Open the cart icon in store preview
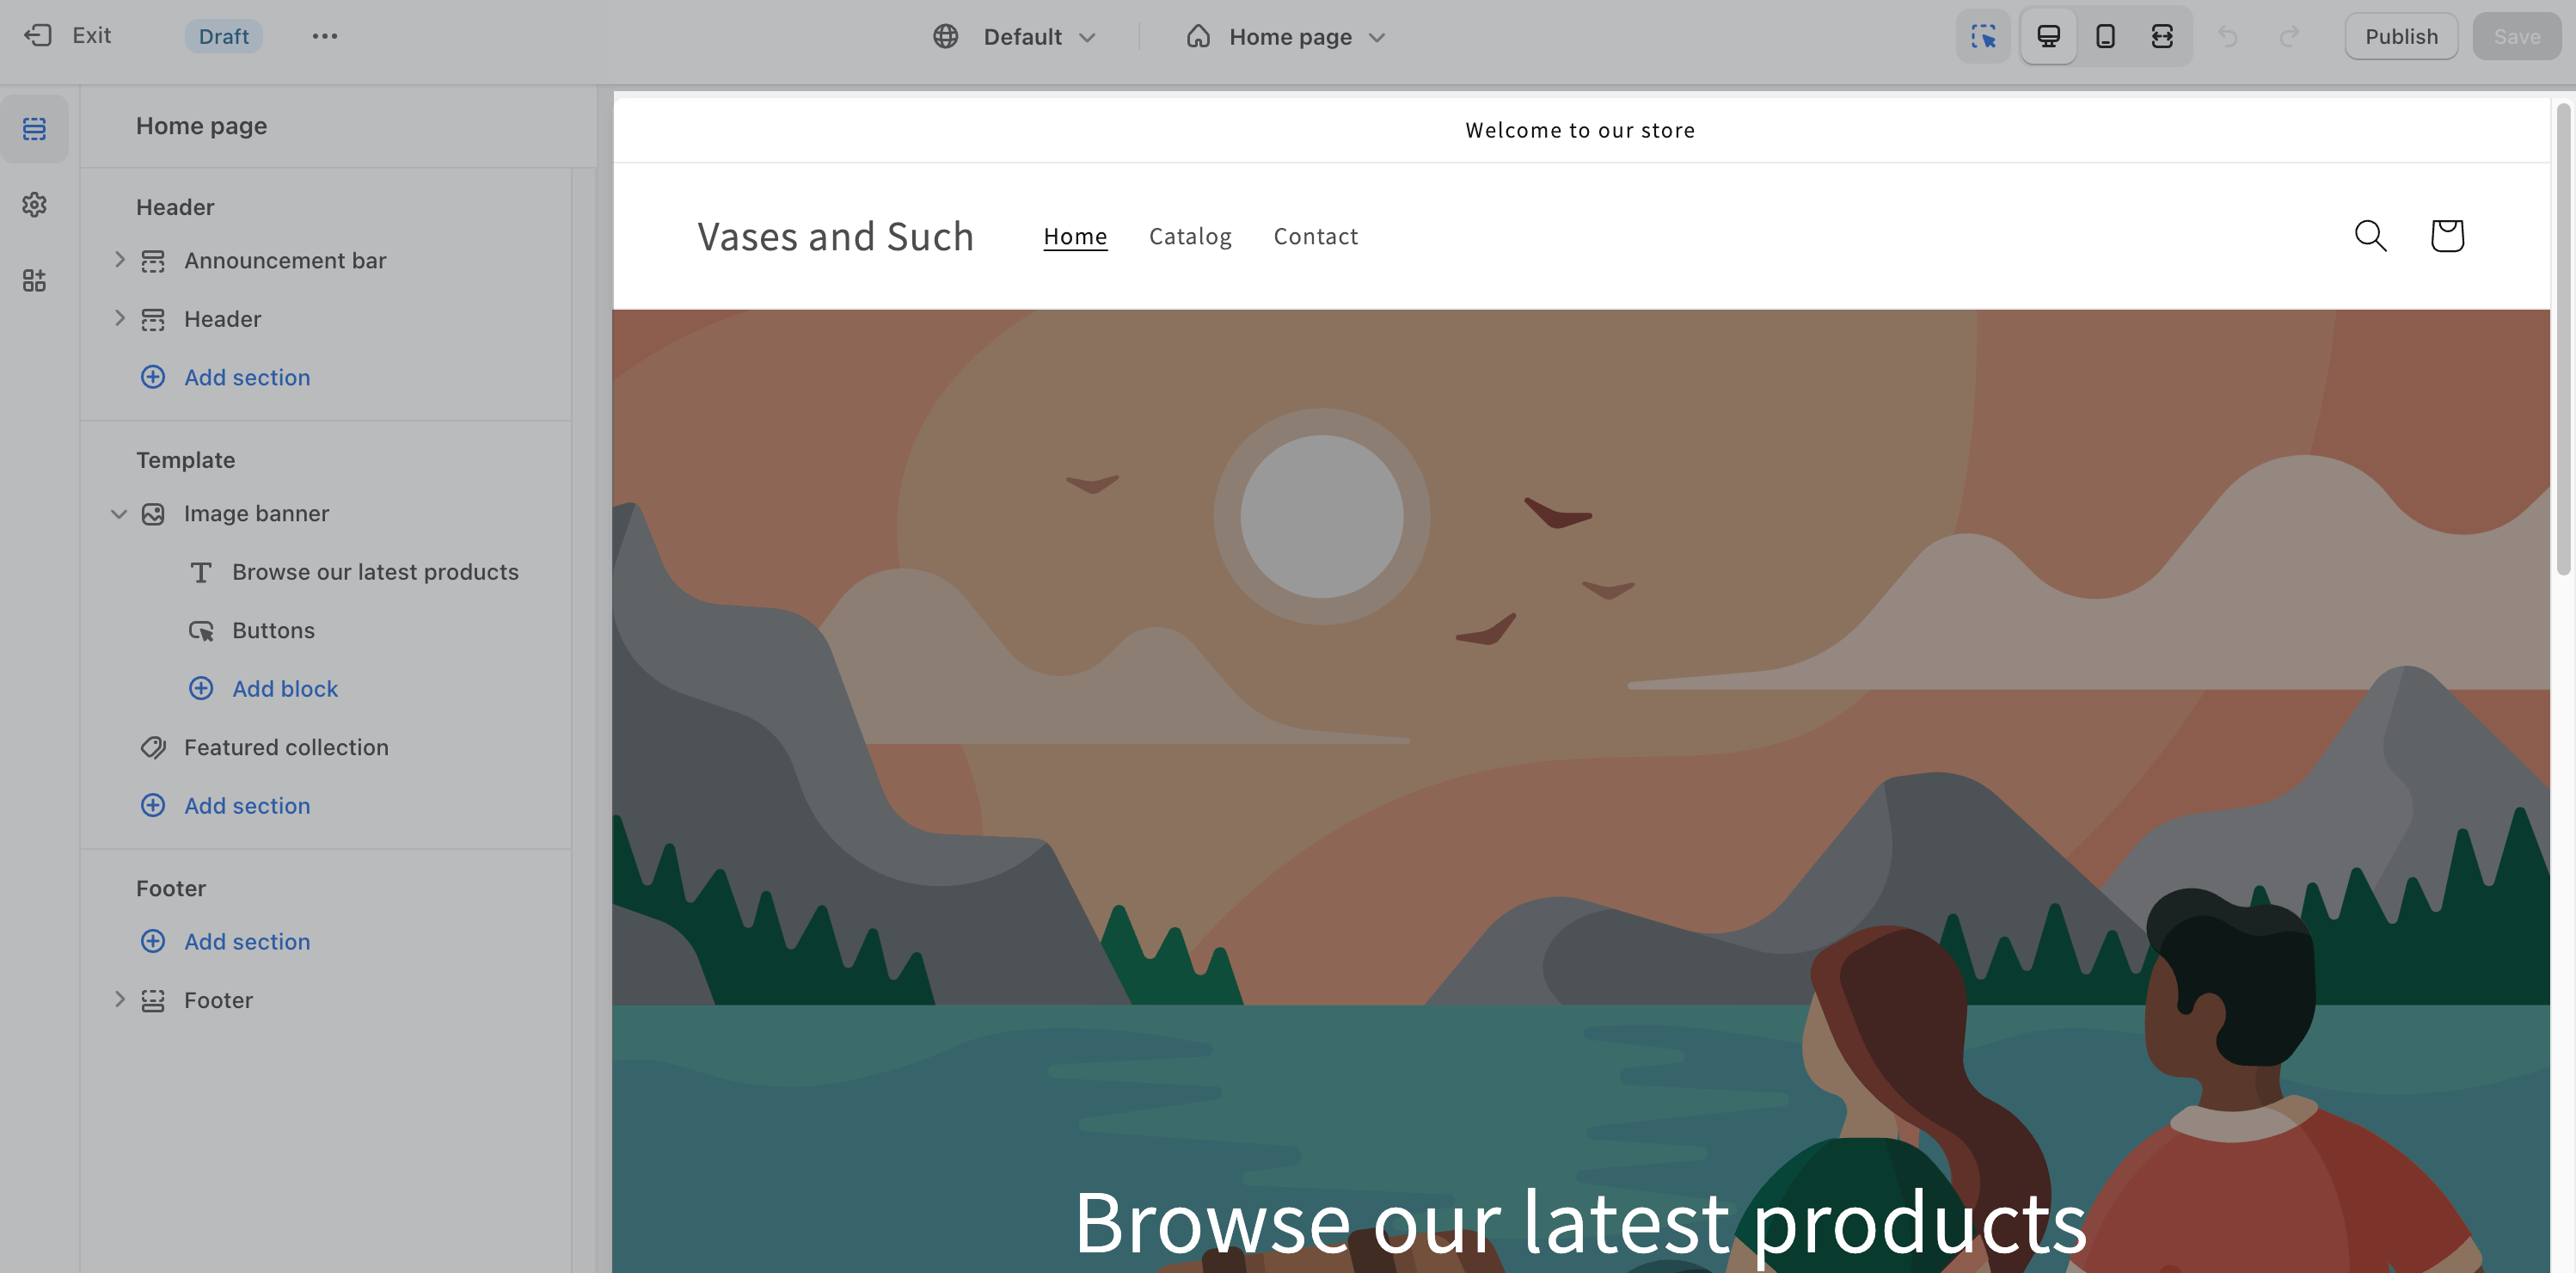Image resolution: width=2576 pixels, height=1273 pixels. (x=2447, y=236)
